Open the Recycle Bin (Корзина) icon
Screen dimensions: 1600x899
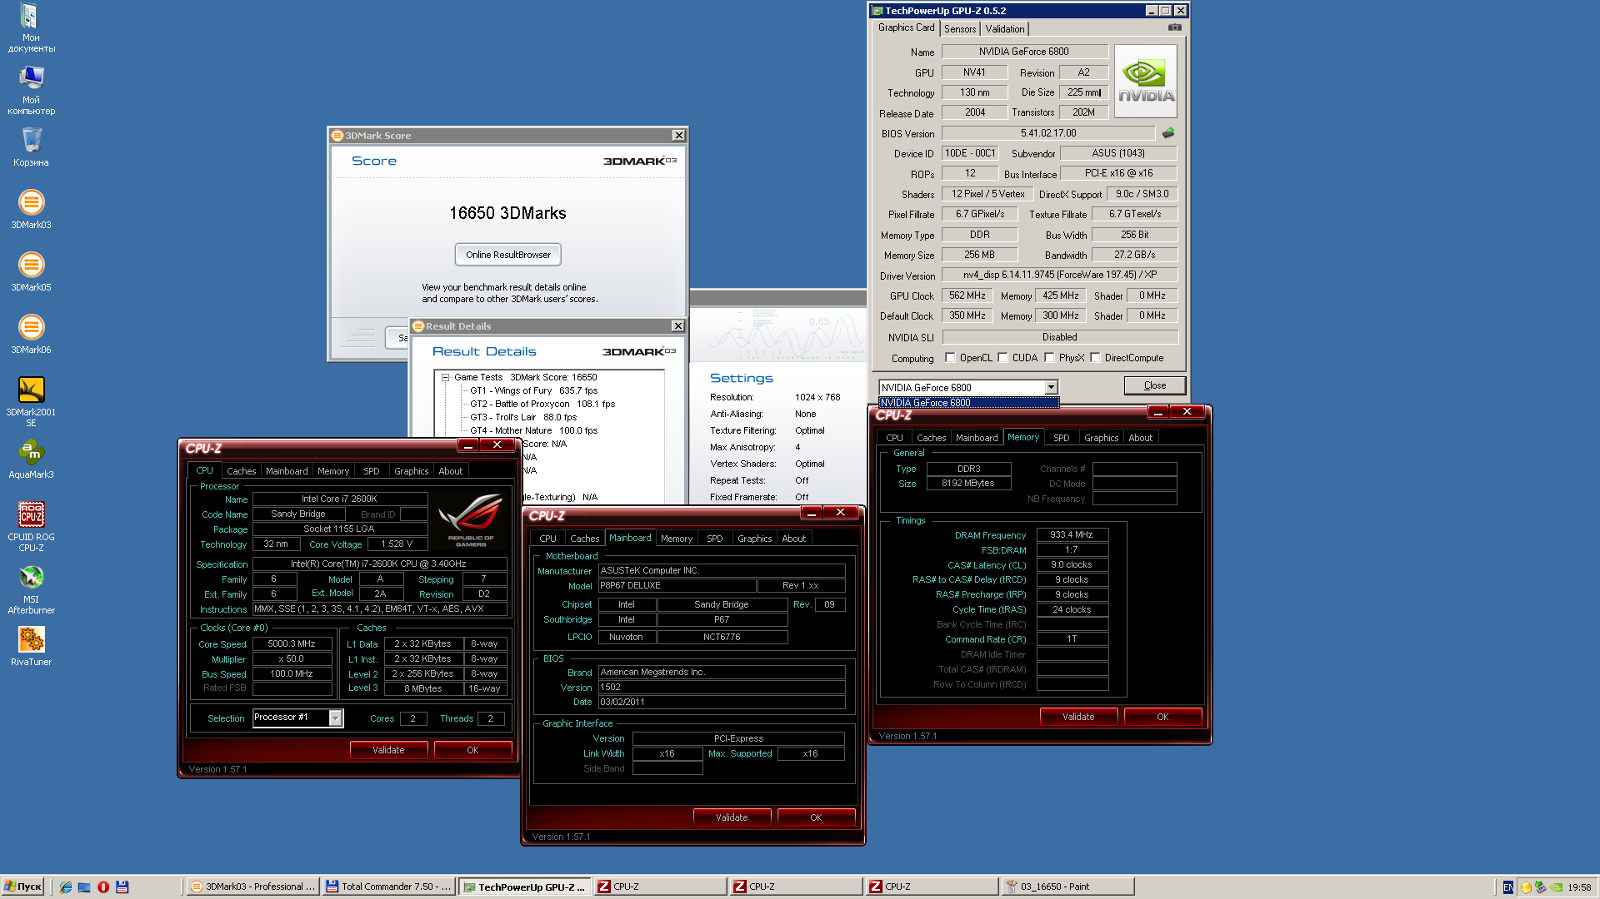click(31, 147)
